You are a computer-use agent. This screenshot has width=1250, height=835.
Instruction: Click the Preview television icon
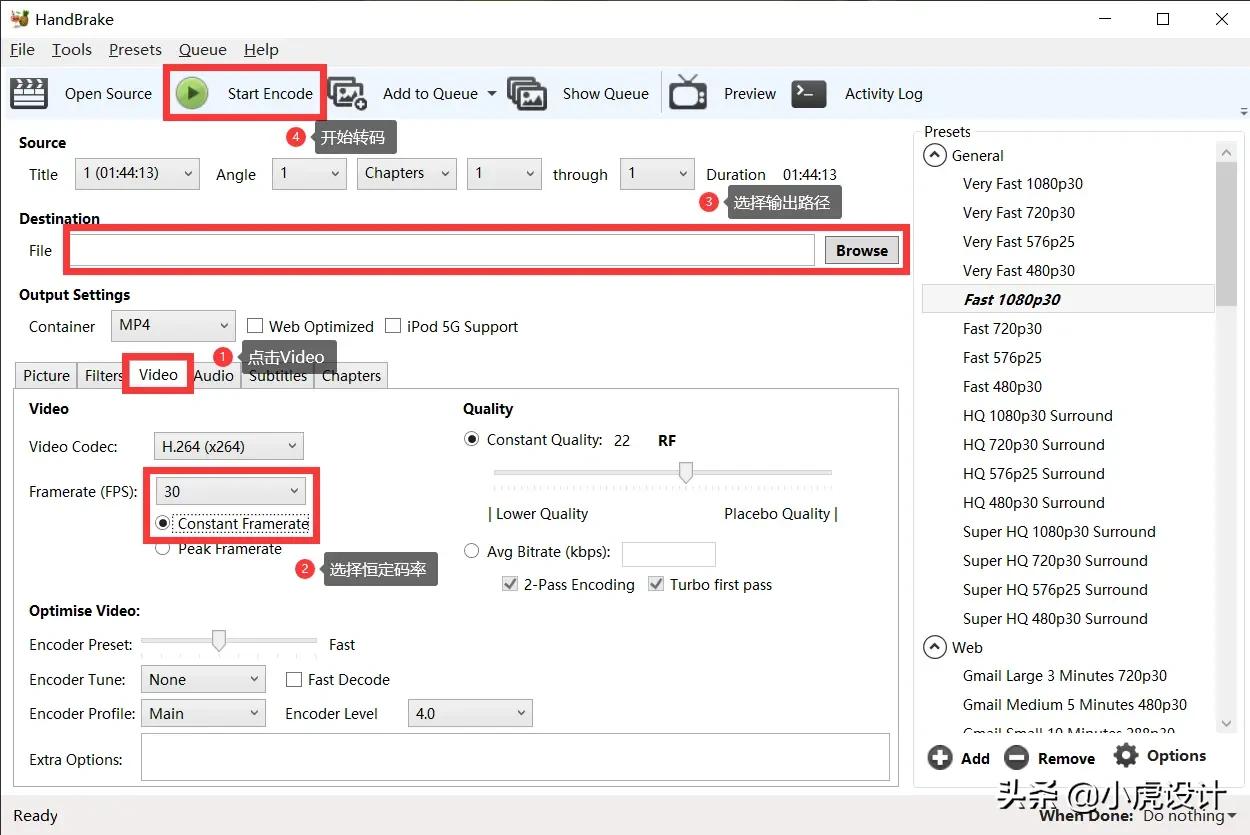click(688, 93)
